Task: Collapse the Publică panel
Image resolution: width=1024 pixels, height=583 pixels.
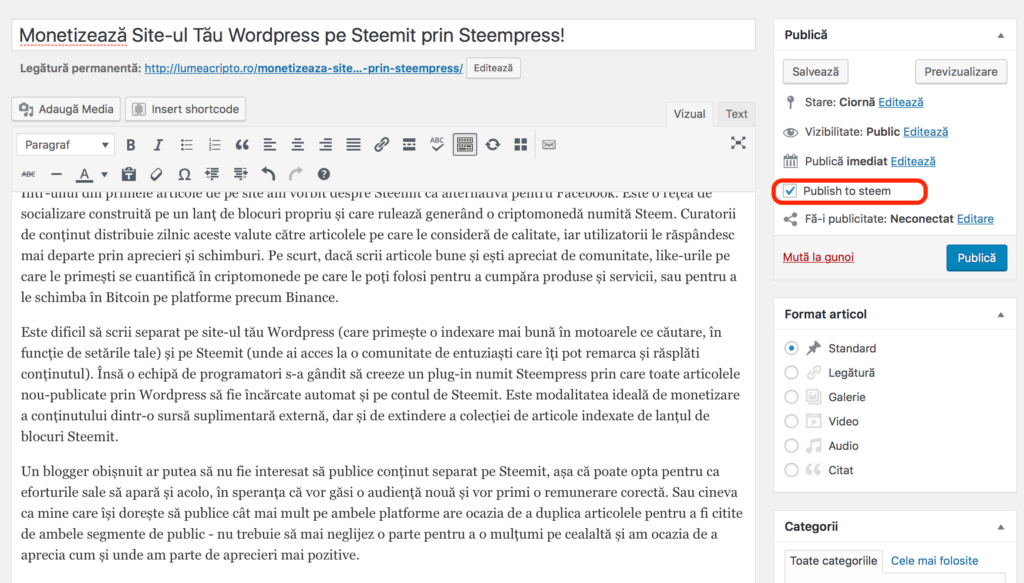Action: click(x=1000, y=35)
